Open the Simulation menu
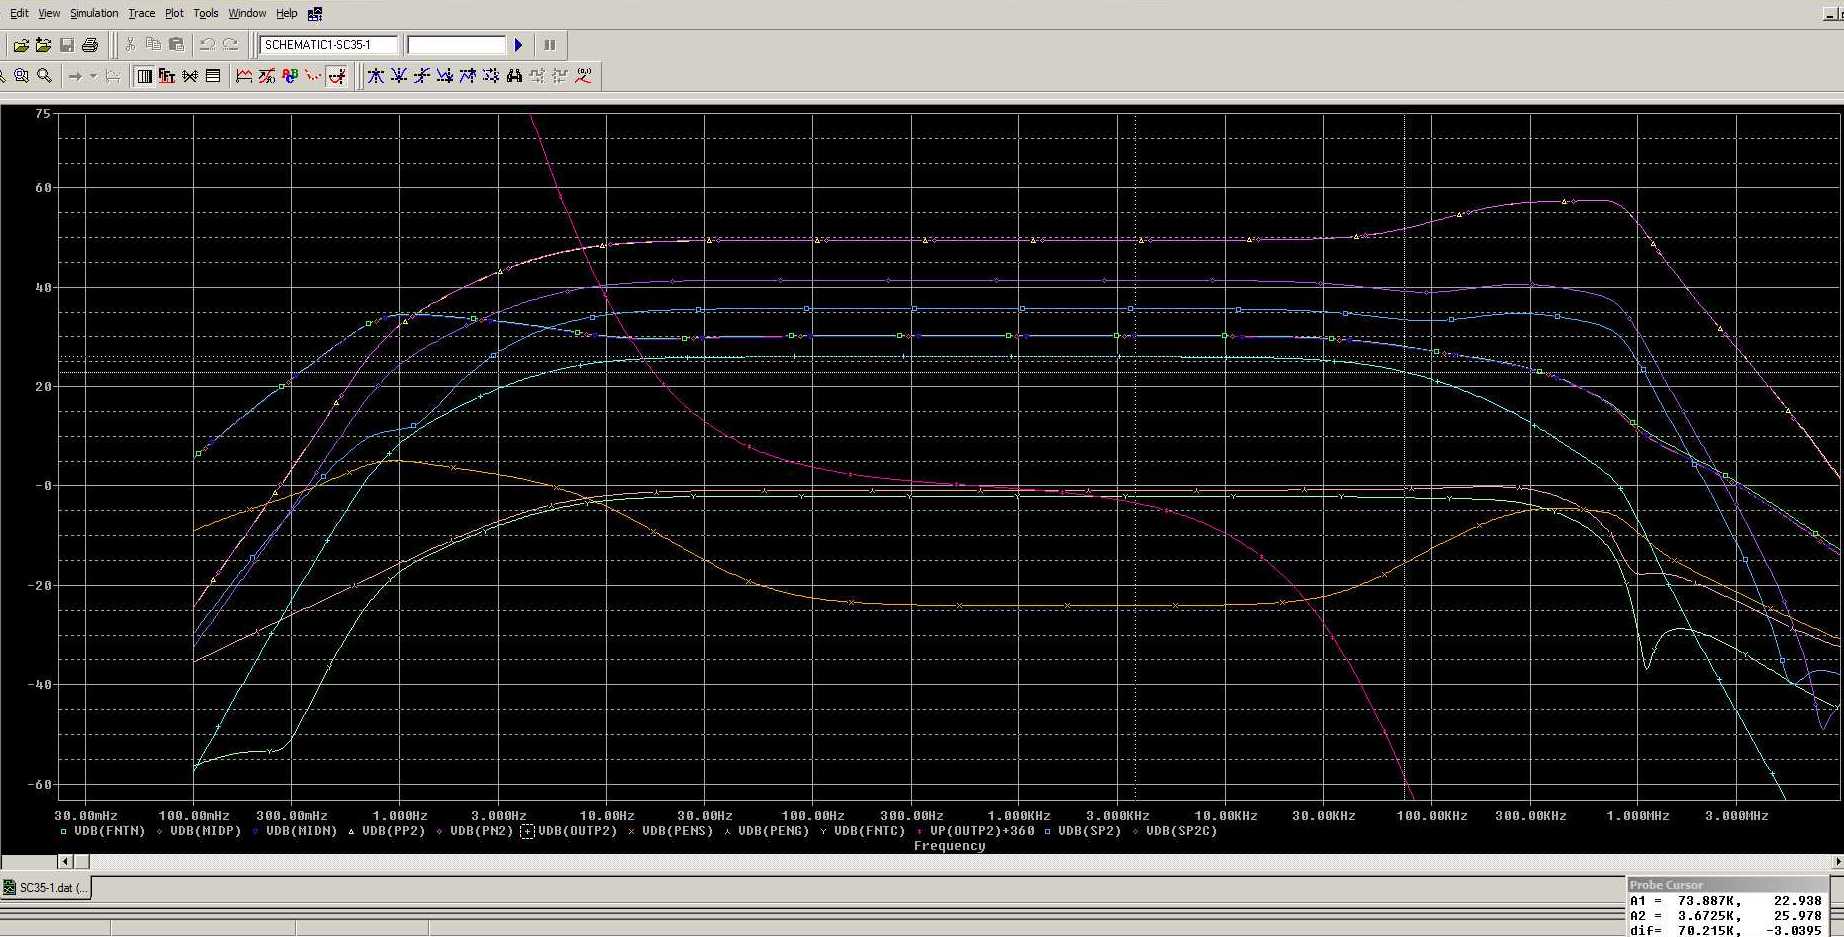Viewport: 1844px width, 937px height. [94, 13]
